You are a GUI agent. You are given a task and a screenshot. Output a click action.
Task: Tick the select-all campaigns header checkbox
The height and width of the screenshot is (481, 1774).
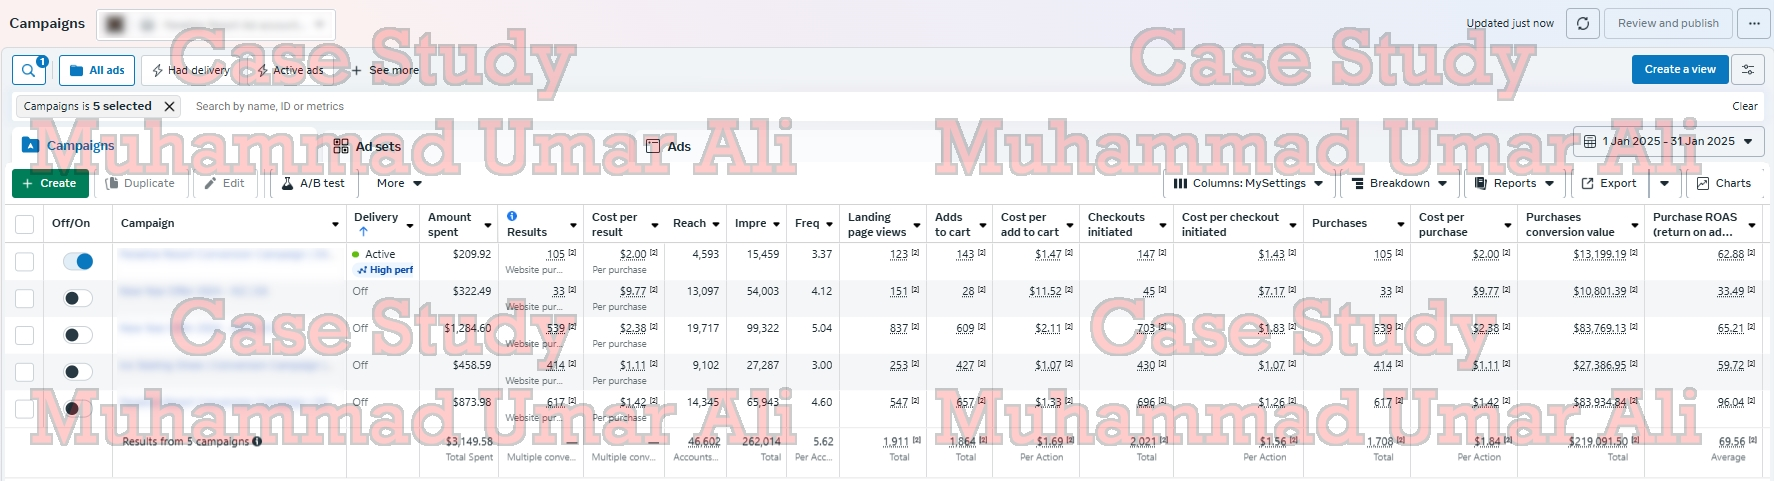[x=25, y=224]
